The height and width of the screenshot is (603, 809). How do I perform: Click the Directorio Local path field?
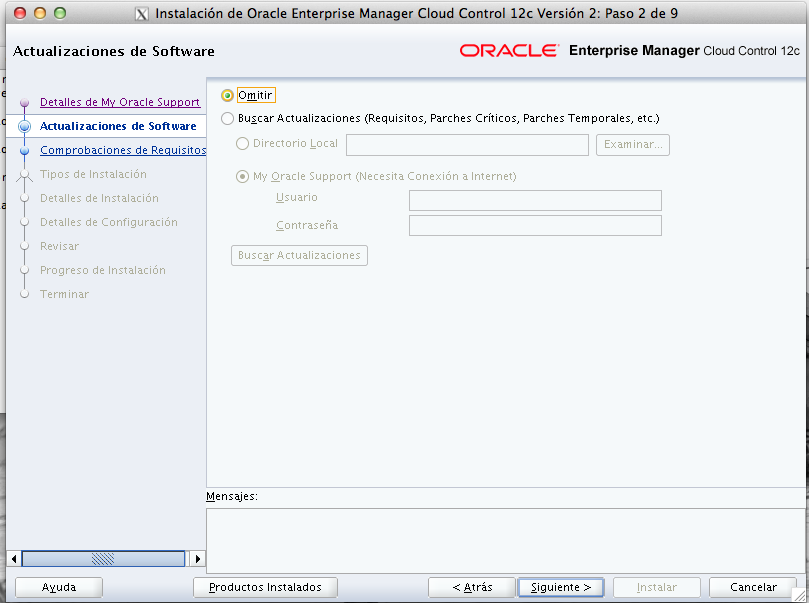tap(467, 145)
